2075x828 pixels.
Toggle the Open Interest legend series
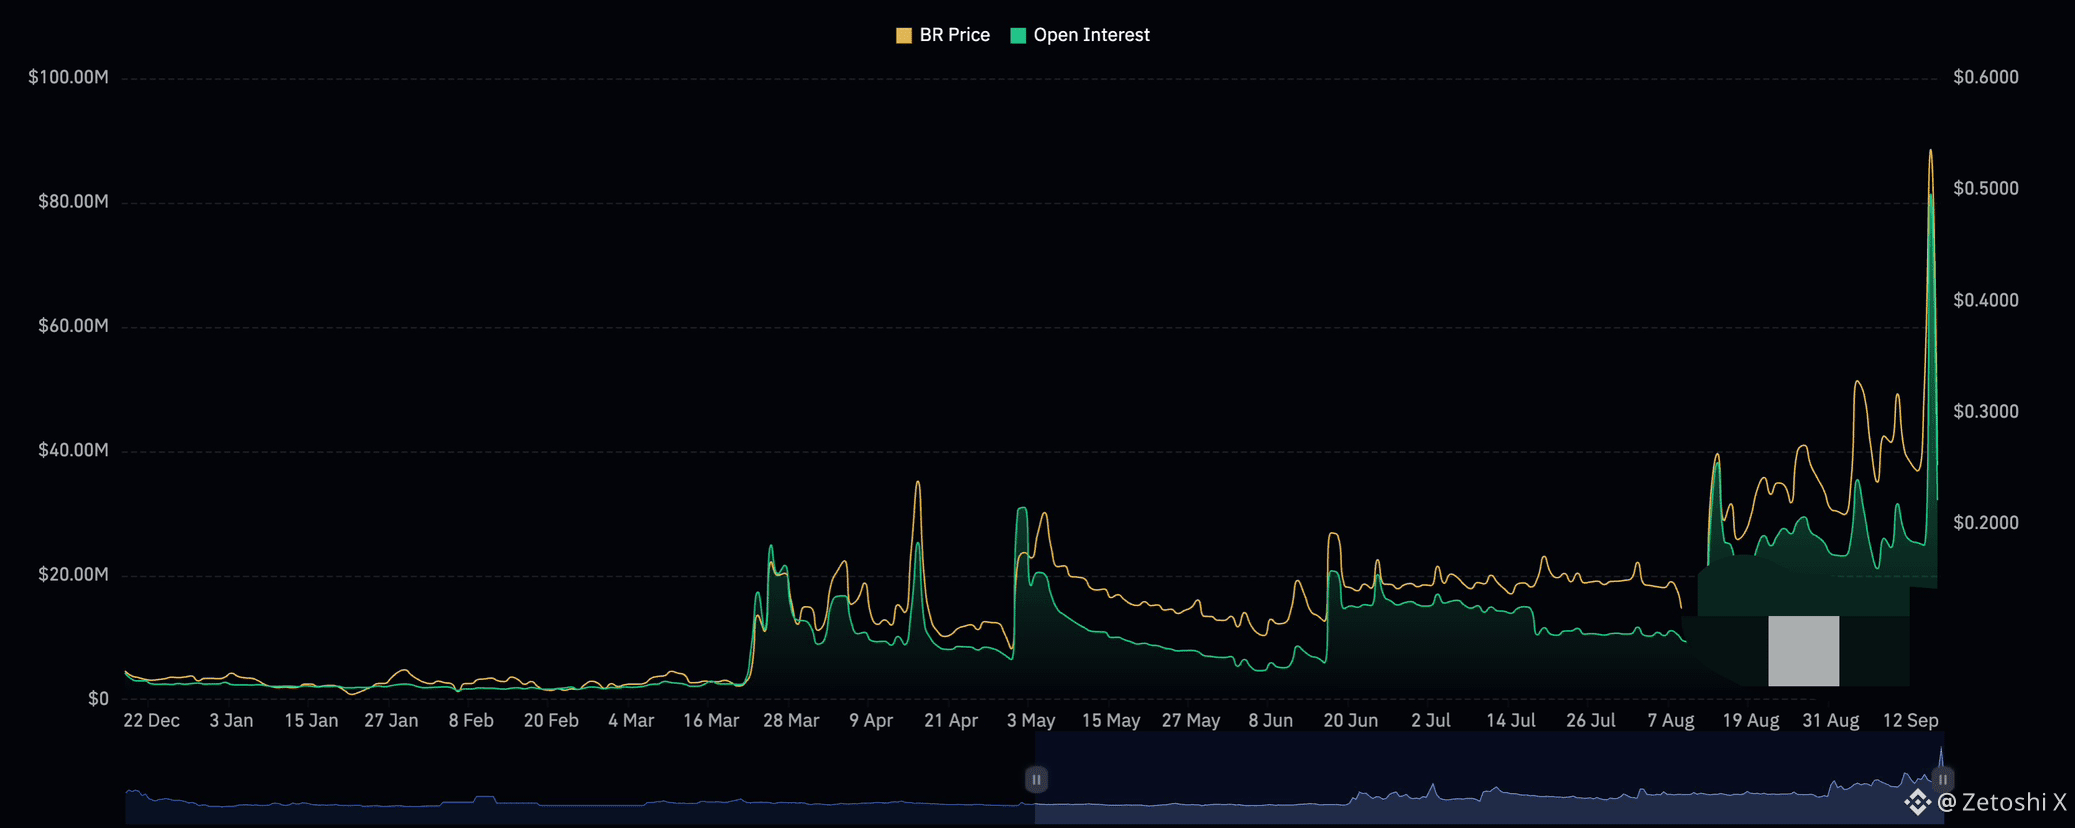pos(1080,35)
